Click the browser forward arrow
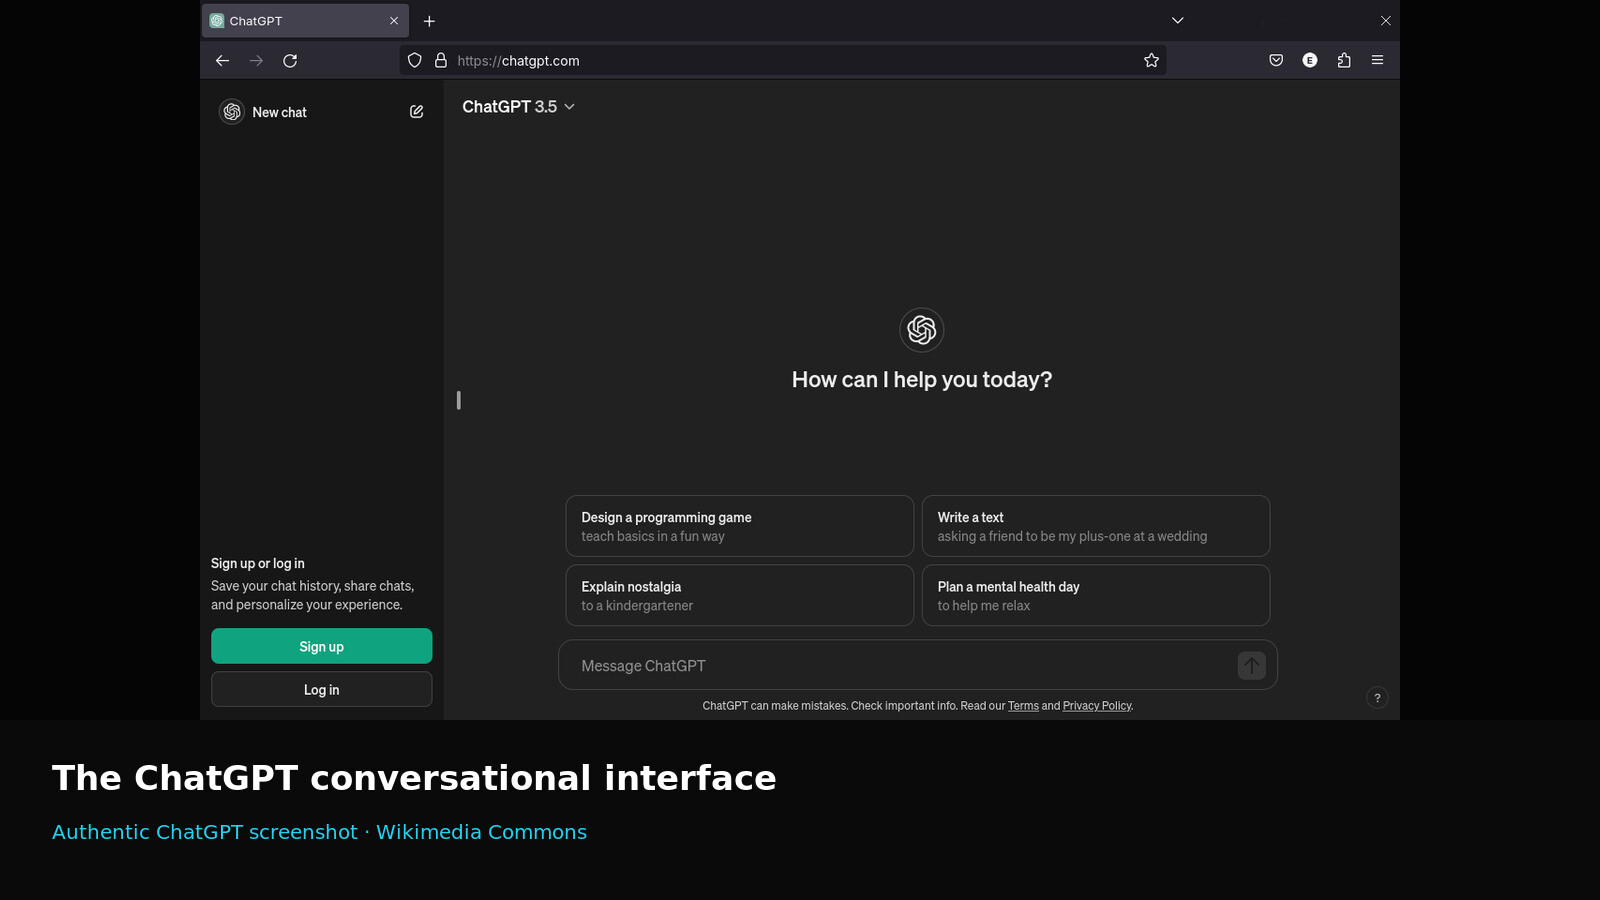The width and height of the screenshot is (1600, 900). 256,61
